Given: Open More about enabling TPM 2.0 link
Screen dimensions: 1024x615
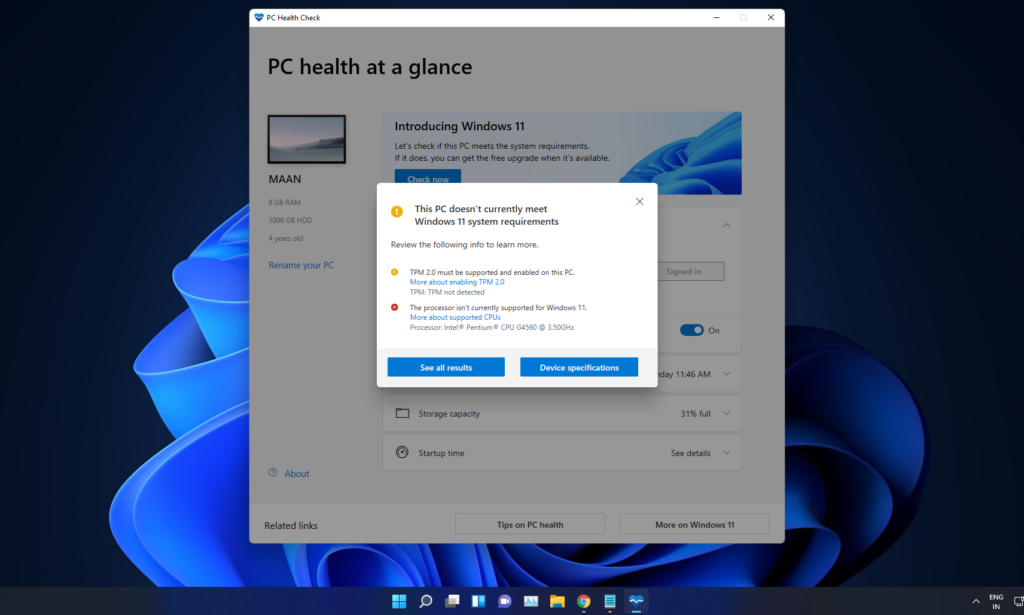Looking at the screenshot, I should pos(457,282).
